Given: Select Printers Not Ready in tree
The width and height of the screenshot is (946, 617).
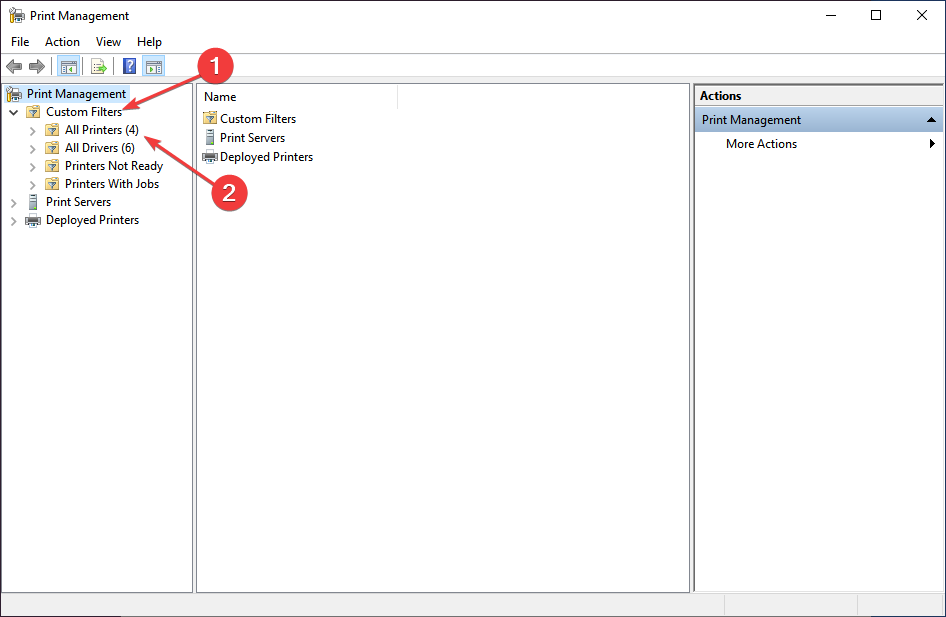Looking at the screenshot, I should click(114, 166).
